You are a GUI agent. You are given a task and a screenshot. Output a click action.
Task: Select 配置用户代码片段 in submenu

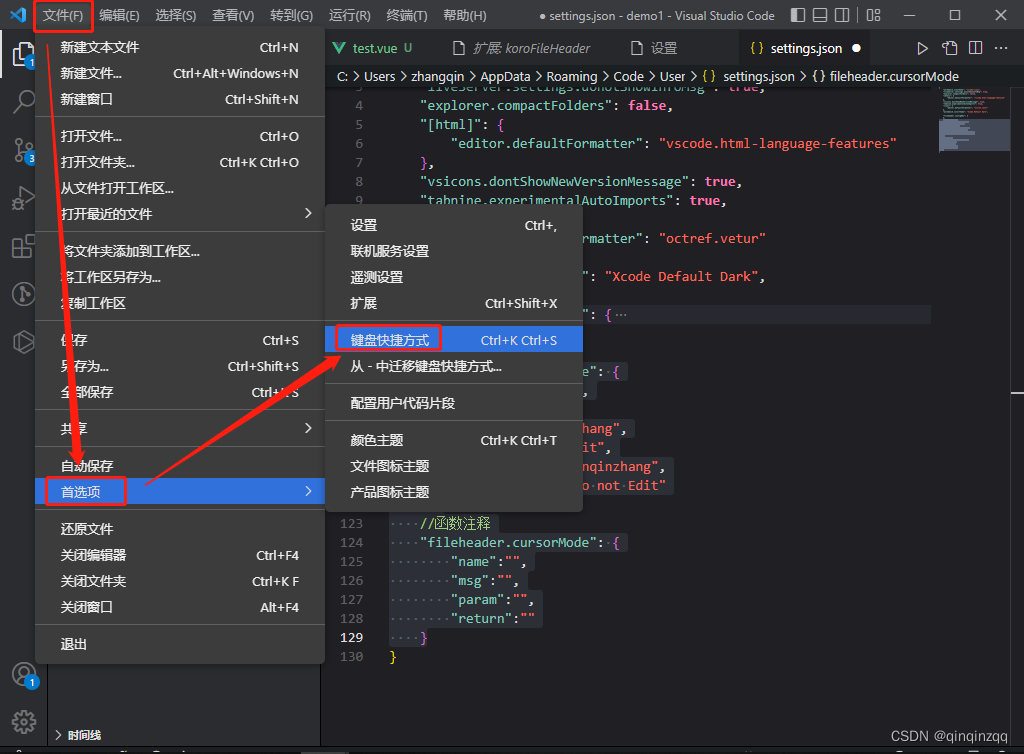454,403
